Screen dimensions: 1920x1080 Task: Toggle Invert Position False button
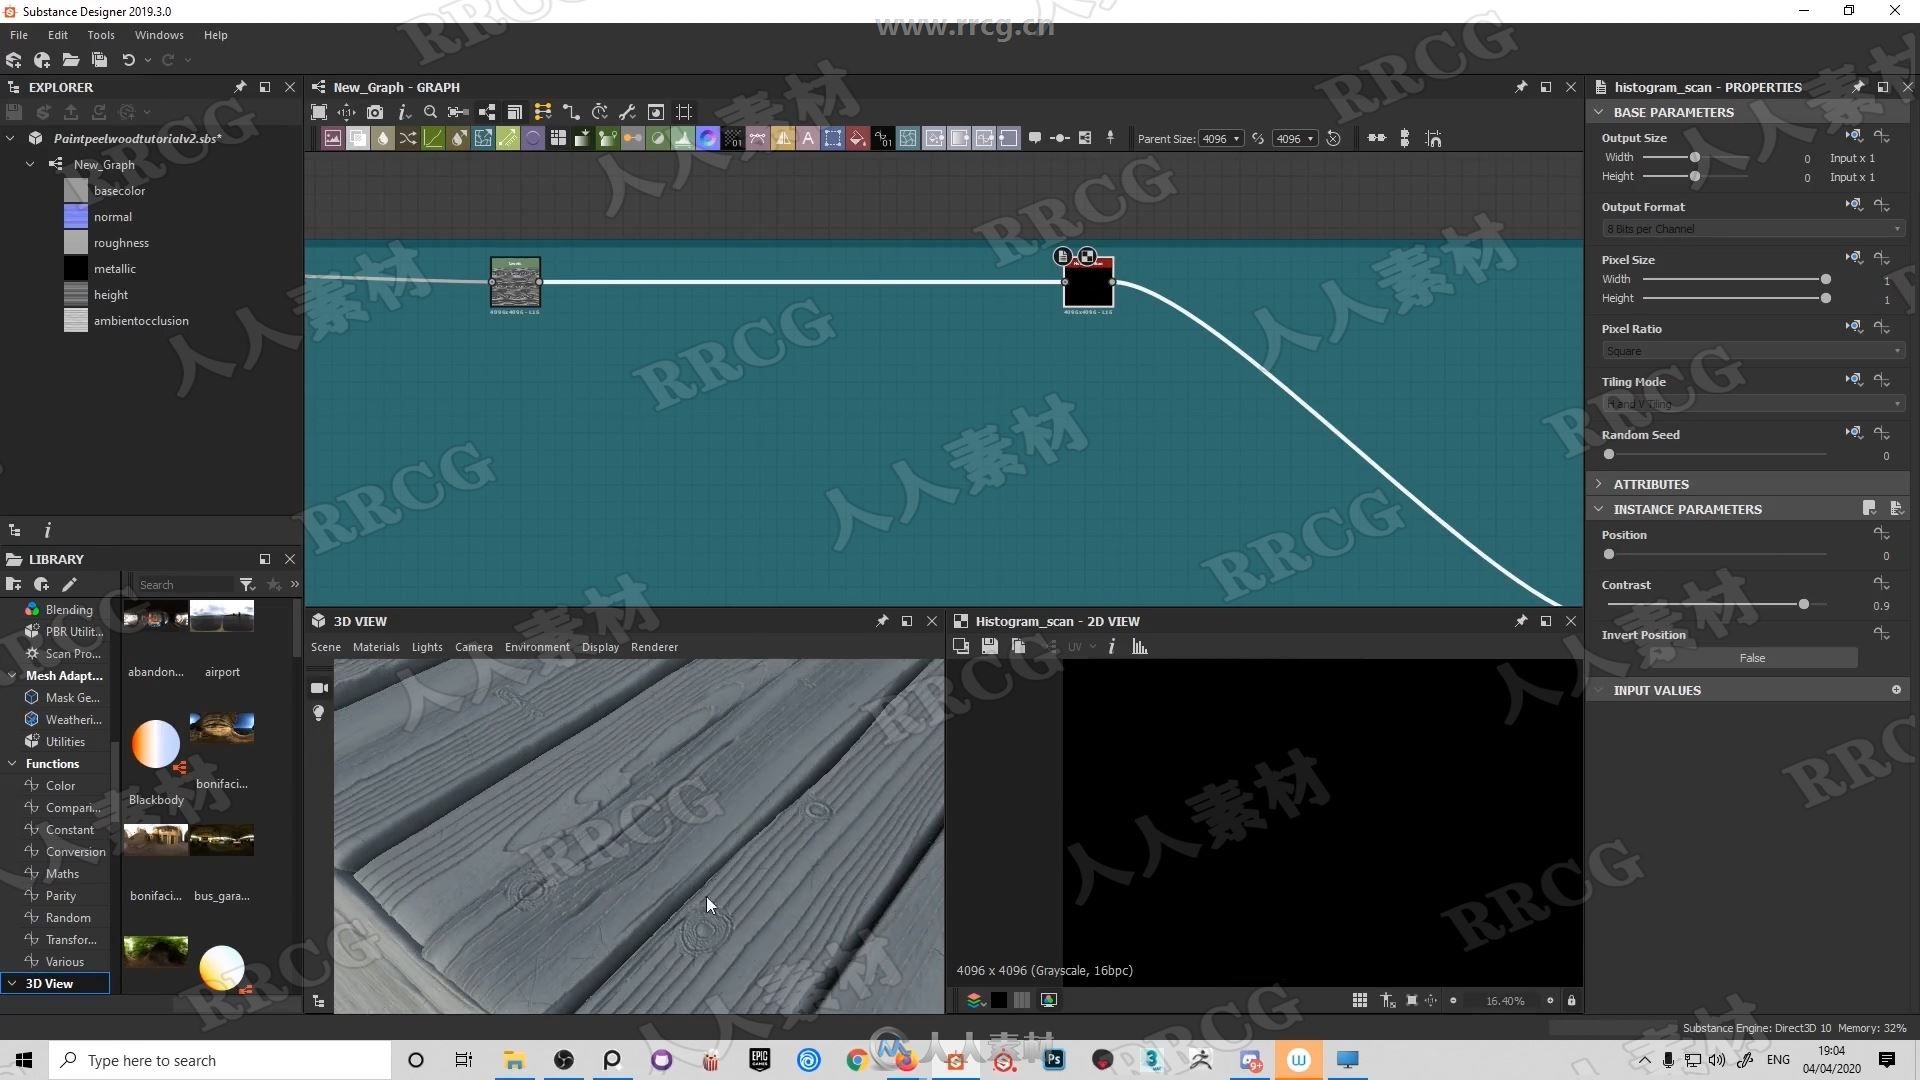point(1751,658)
